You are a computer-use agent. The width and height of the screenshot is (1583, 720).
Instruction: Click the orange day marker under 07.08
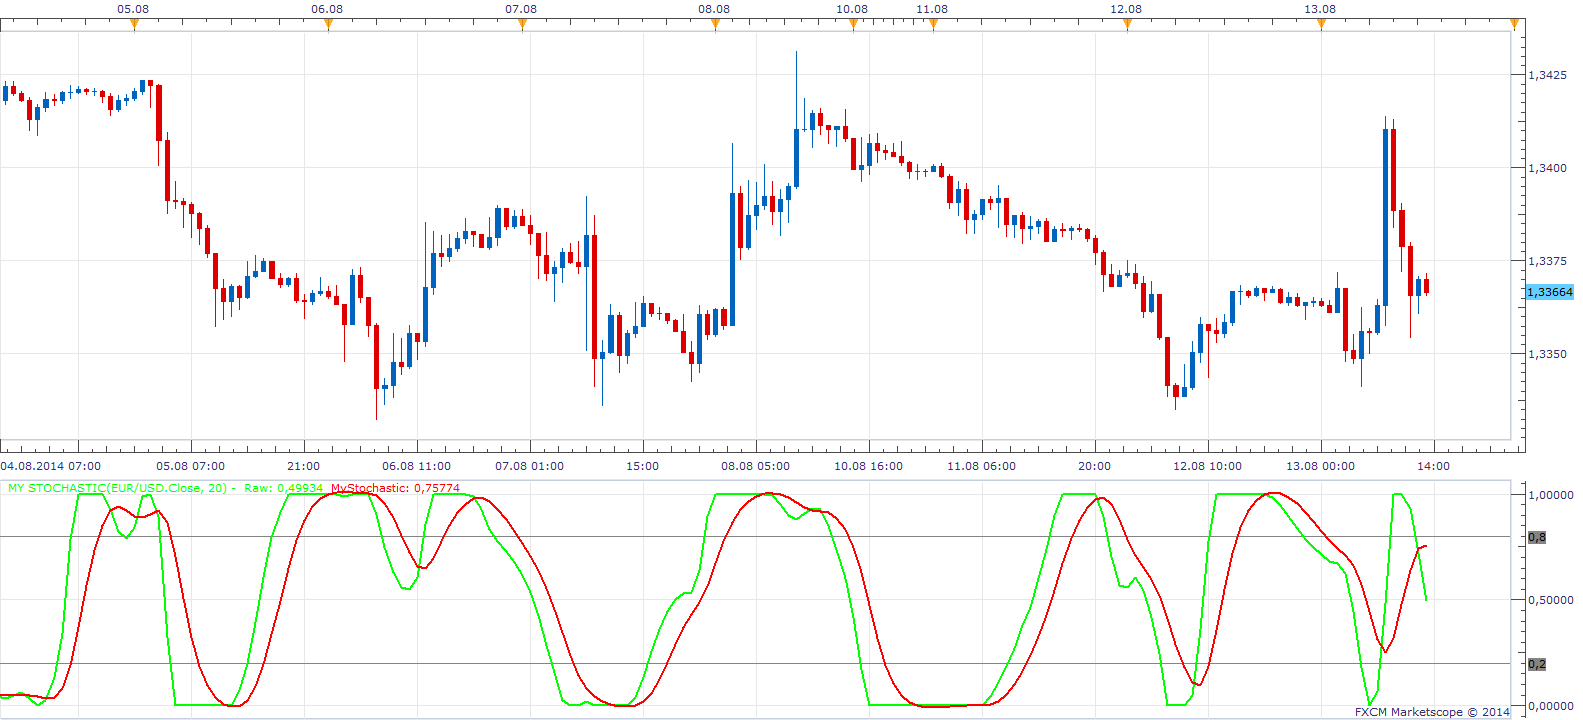coord(522,25)
